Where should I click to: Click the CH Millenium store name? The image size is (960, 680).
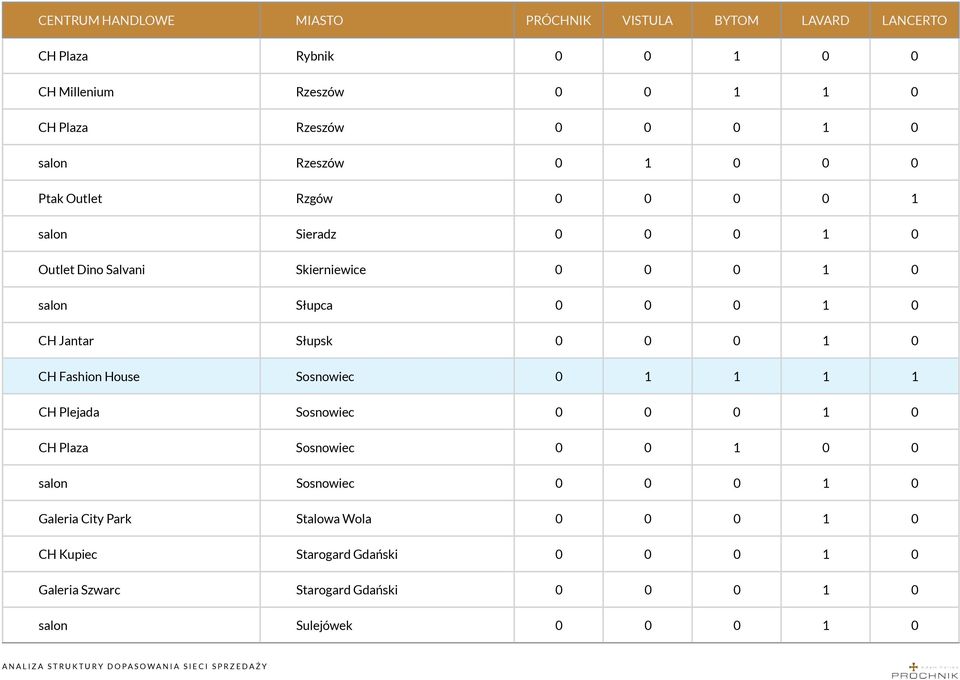pyautogui.click(x=76, y=92)
